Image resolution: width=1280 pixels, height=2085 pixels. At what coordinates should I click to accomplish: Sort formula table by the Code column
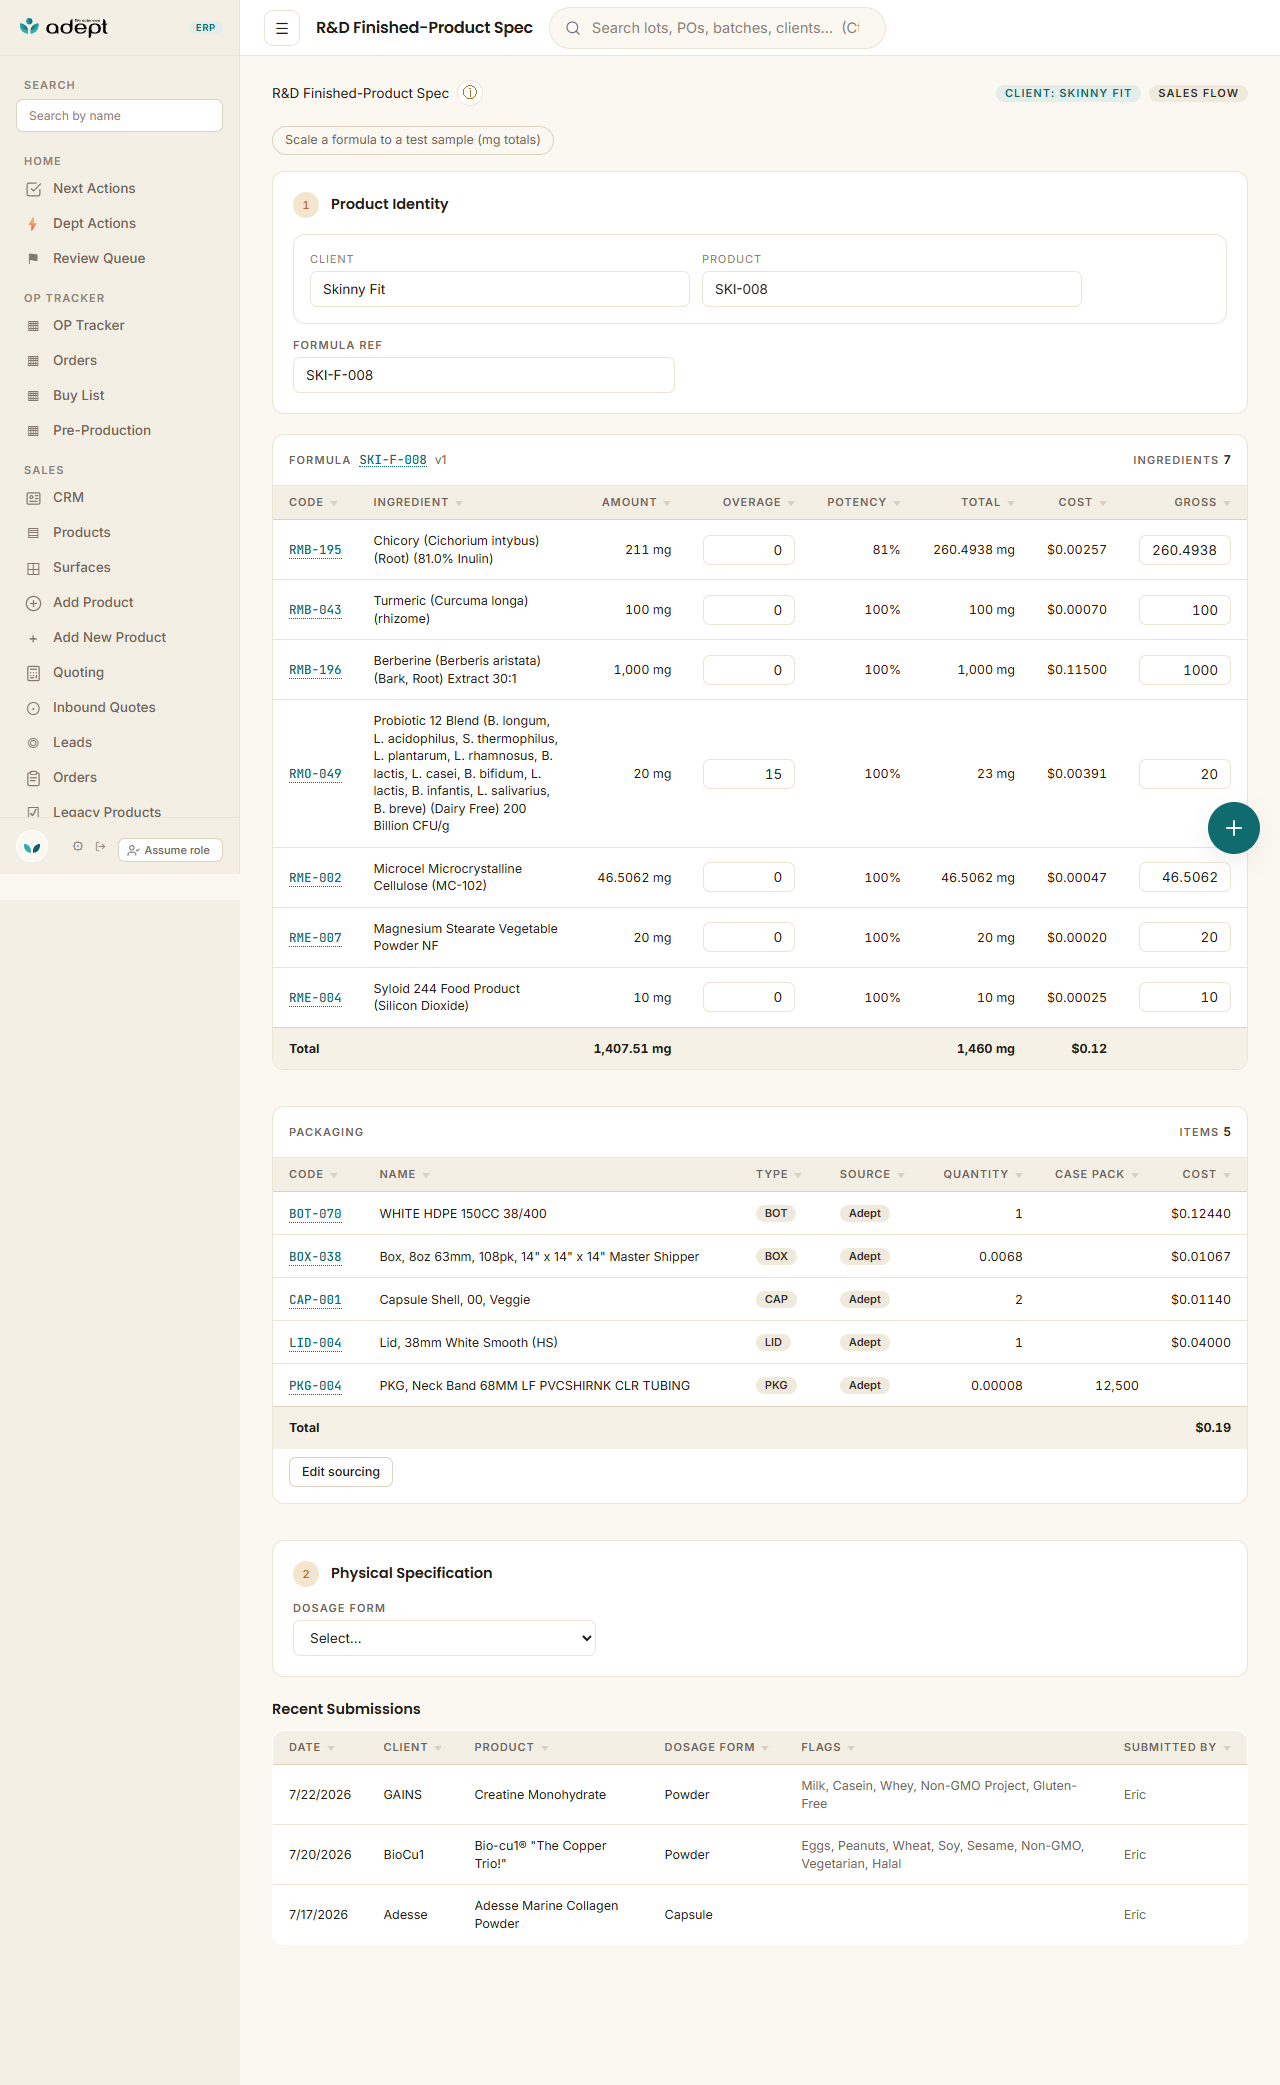click(313, 502)
